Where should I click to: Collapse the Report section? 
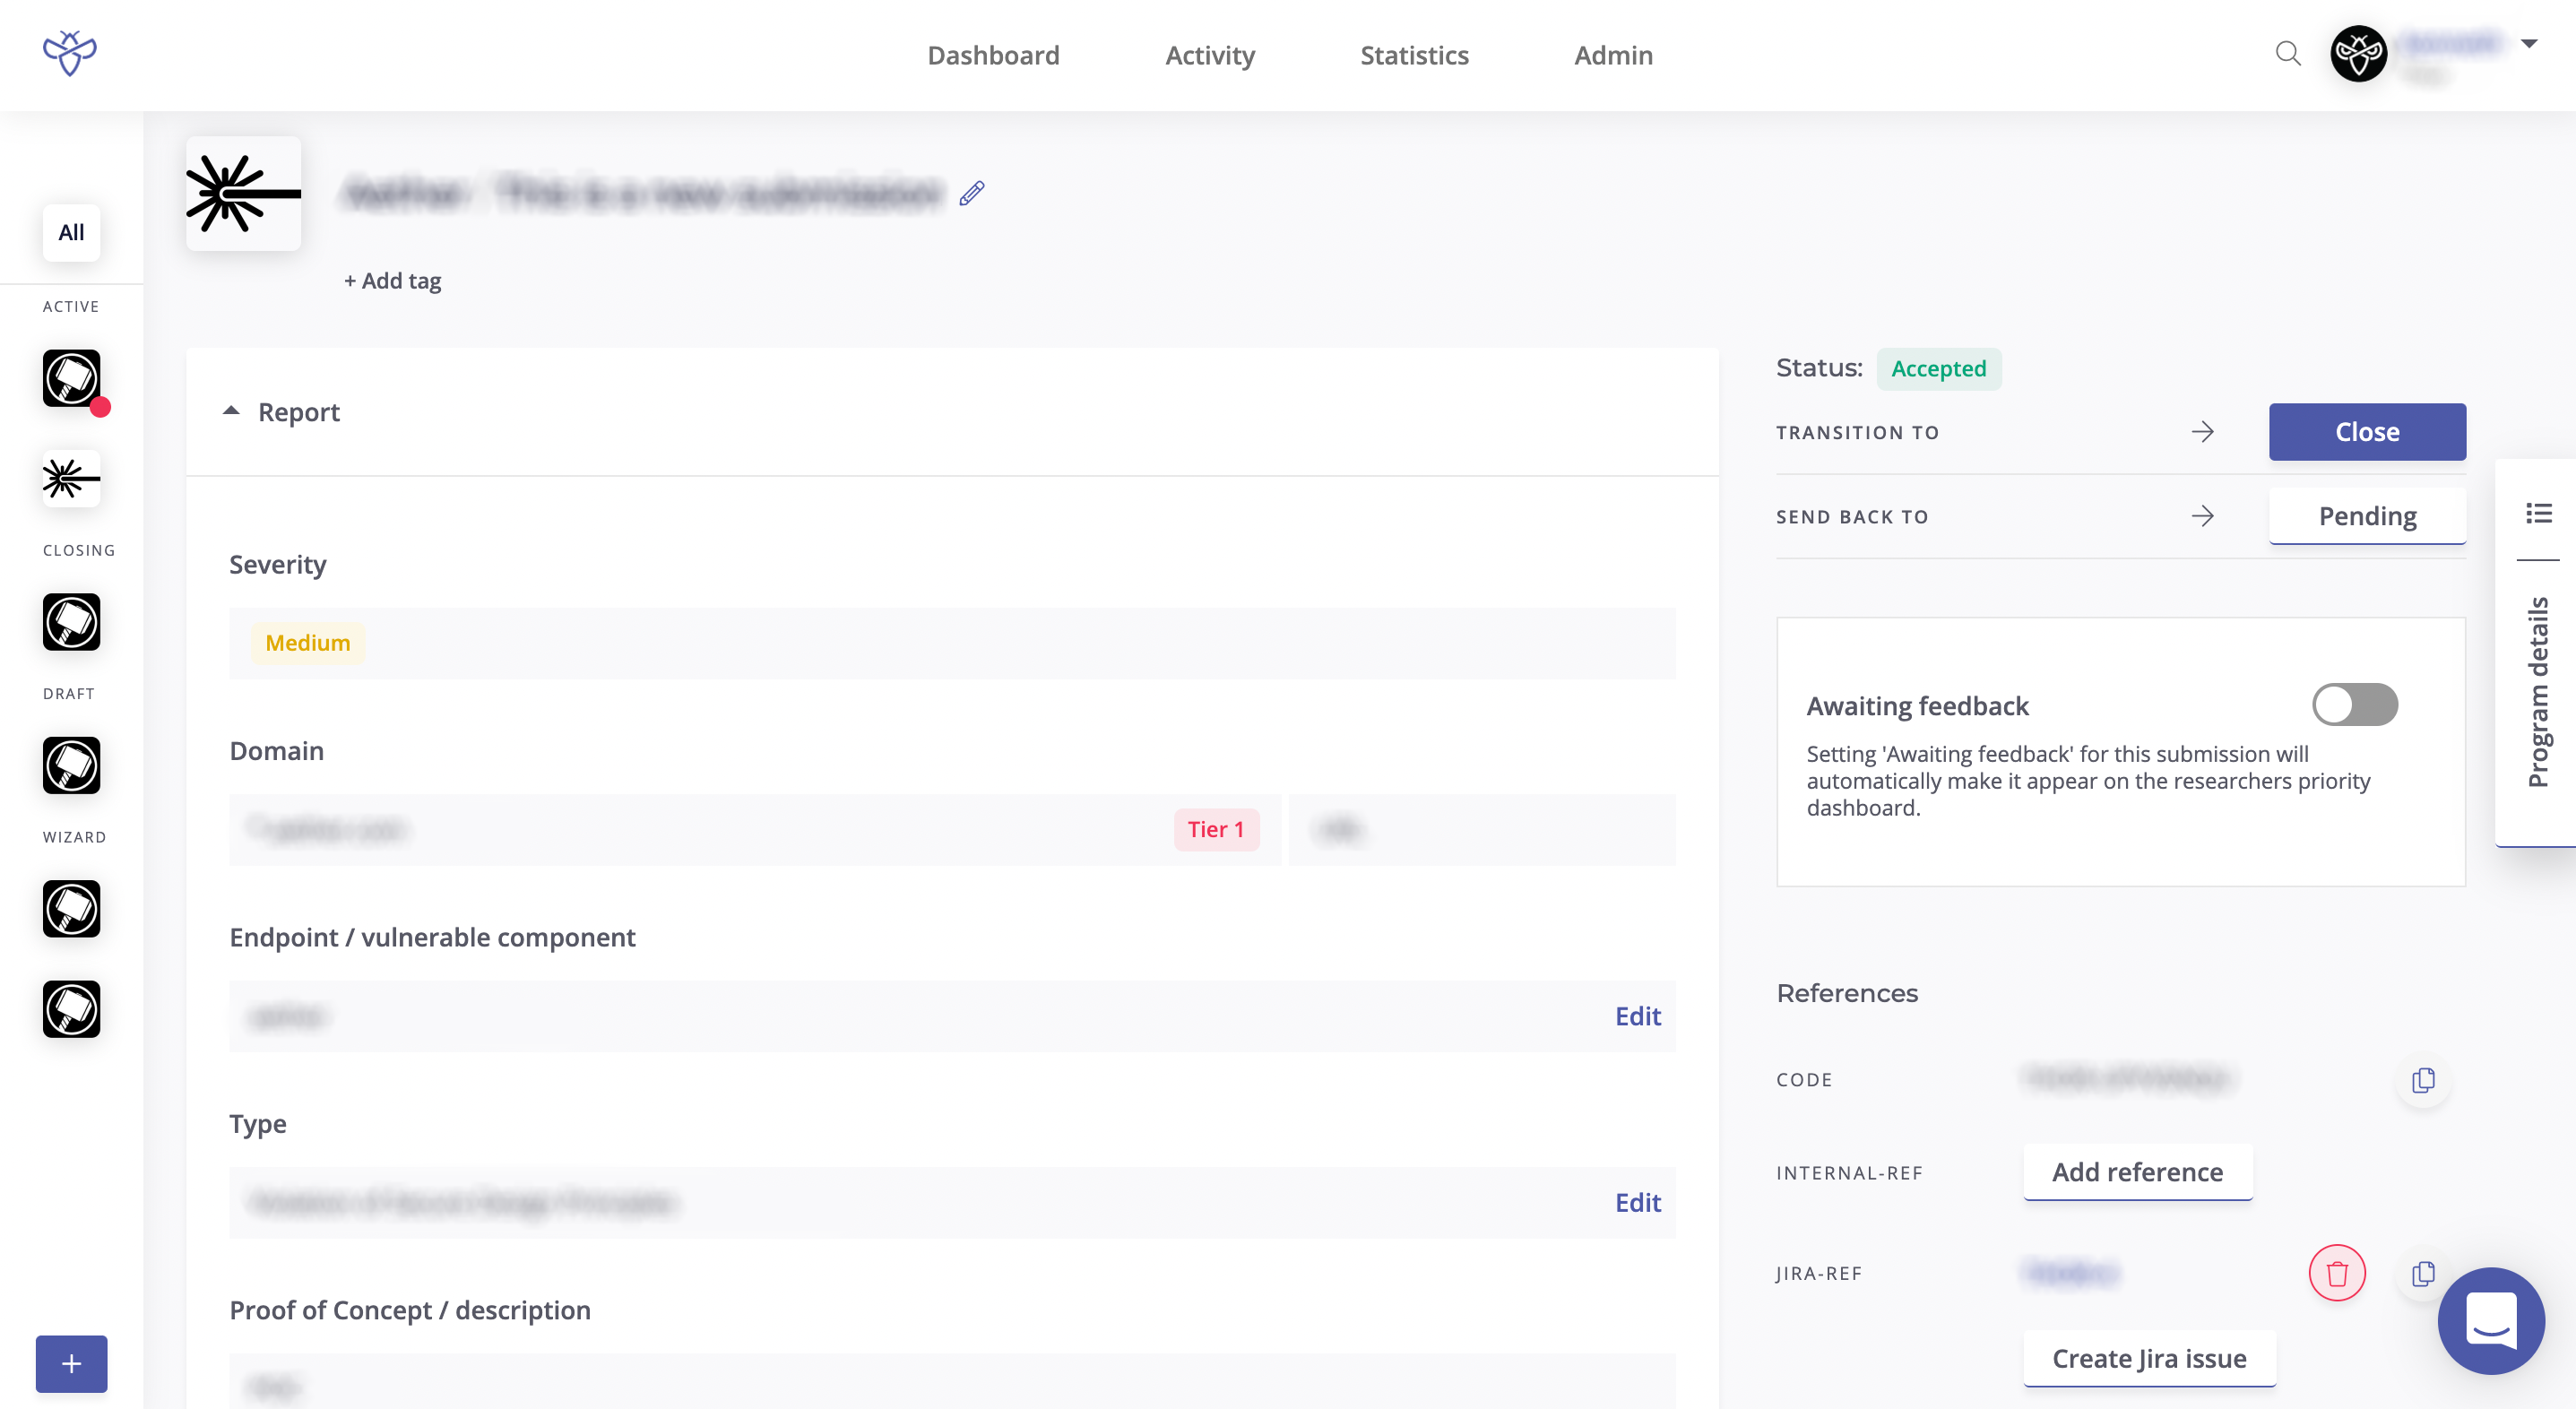click(231, 411)
